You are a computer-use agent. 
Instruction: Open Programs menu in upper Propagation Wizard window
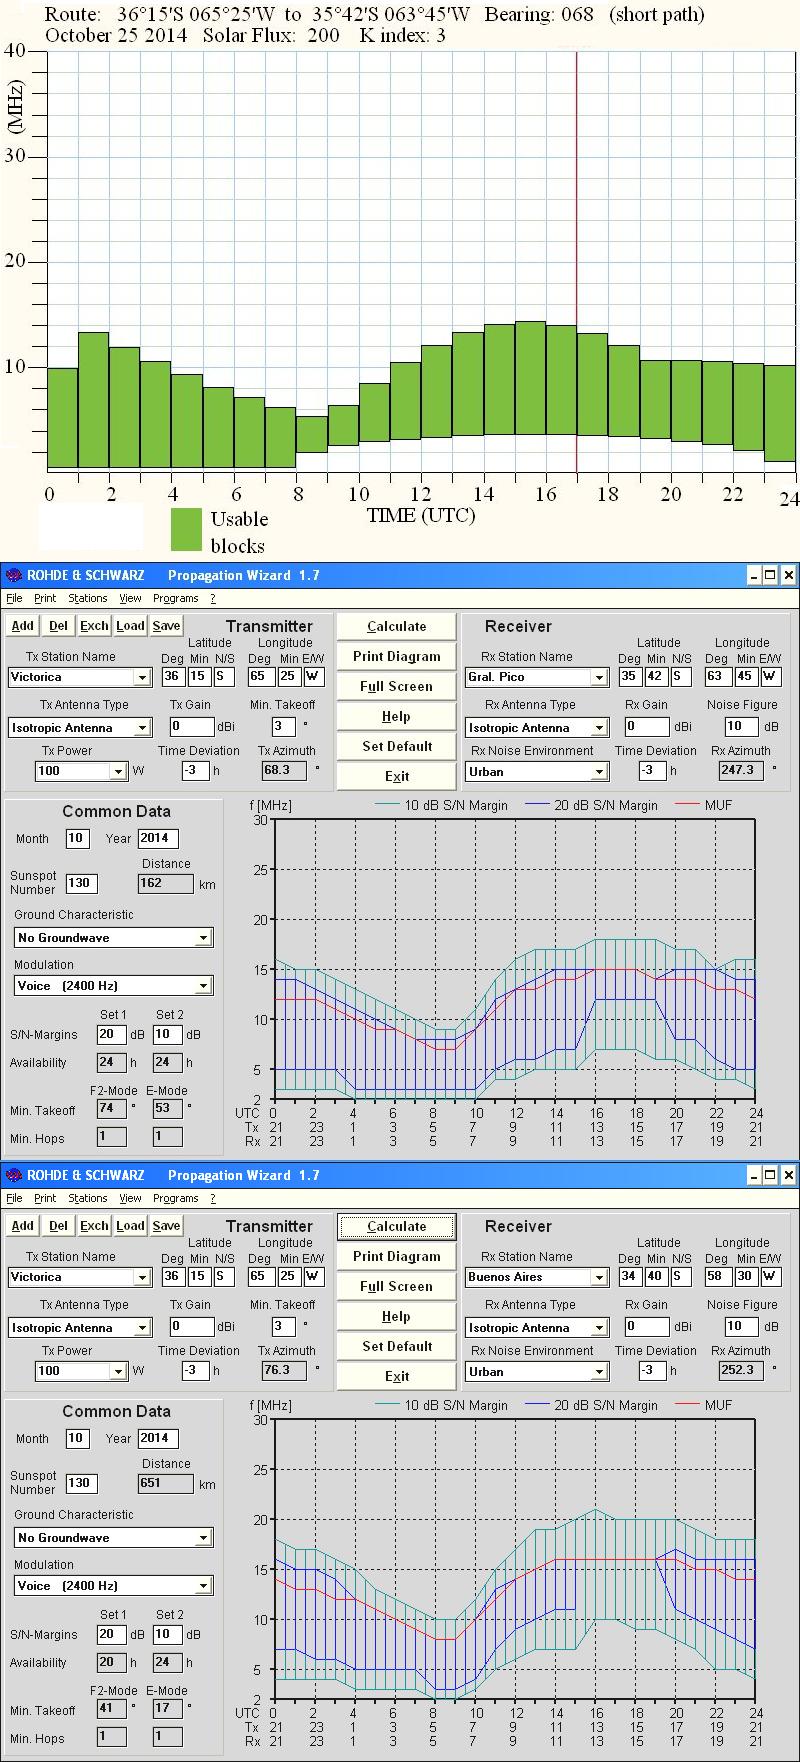[x=176, y=598]
